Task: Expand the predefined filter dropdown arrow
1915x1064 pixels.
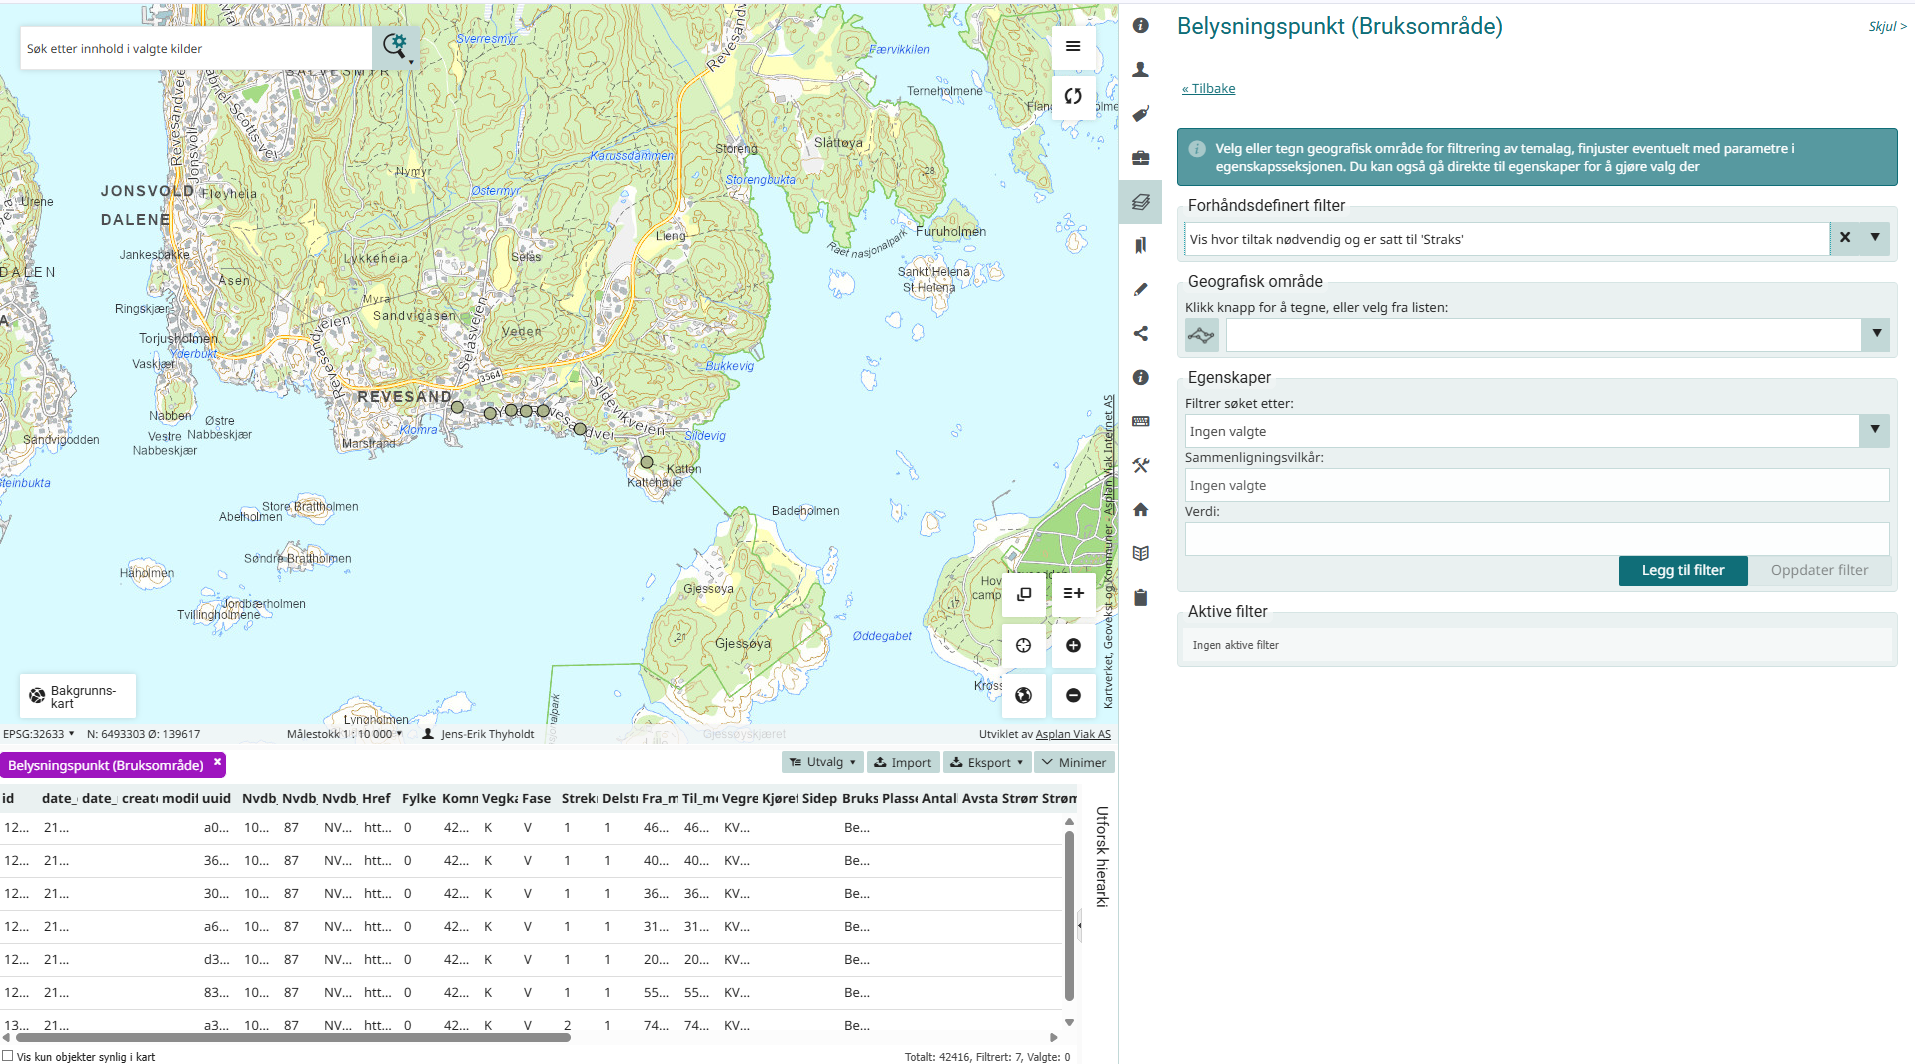Action: pyautogui.click(x=1875, y=238)
